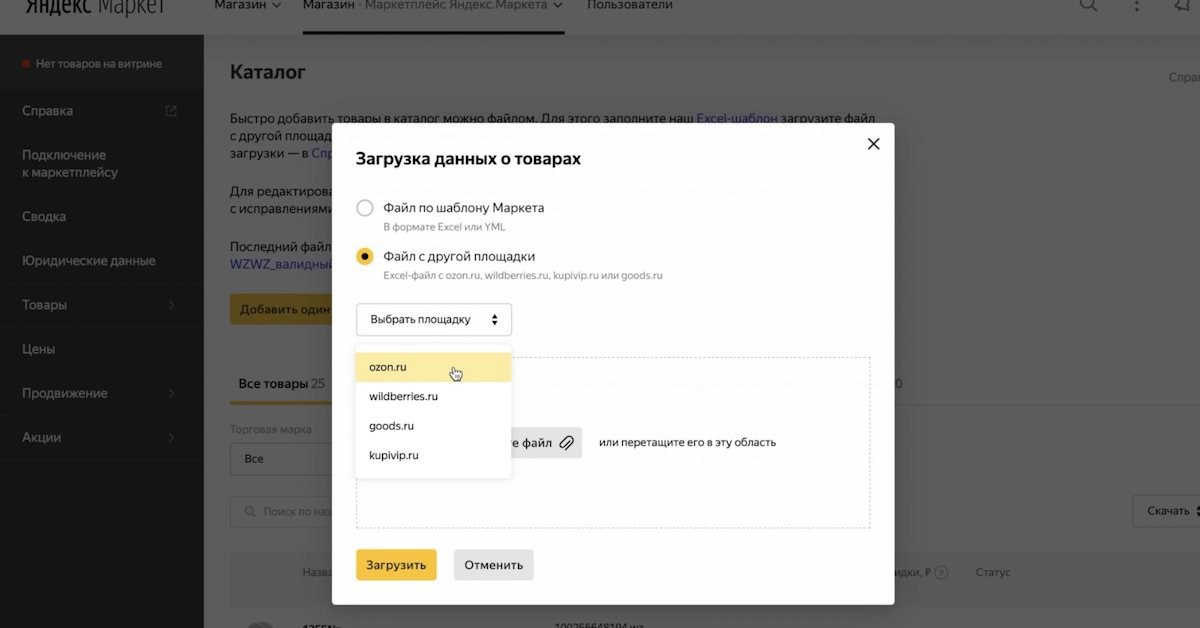
Task: Click the paperclip attach file icon
Action: click(x=566, y=442)
